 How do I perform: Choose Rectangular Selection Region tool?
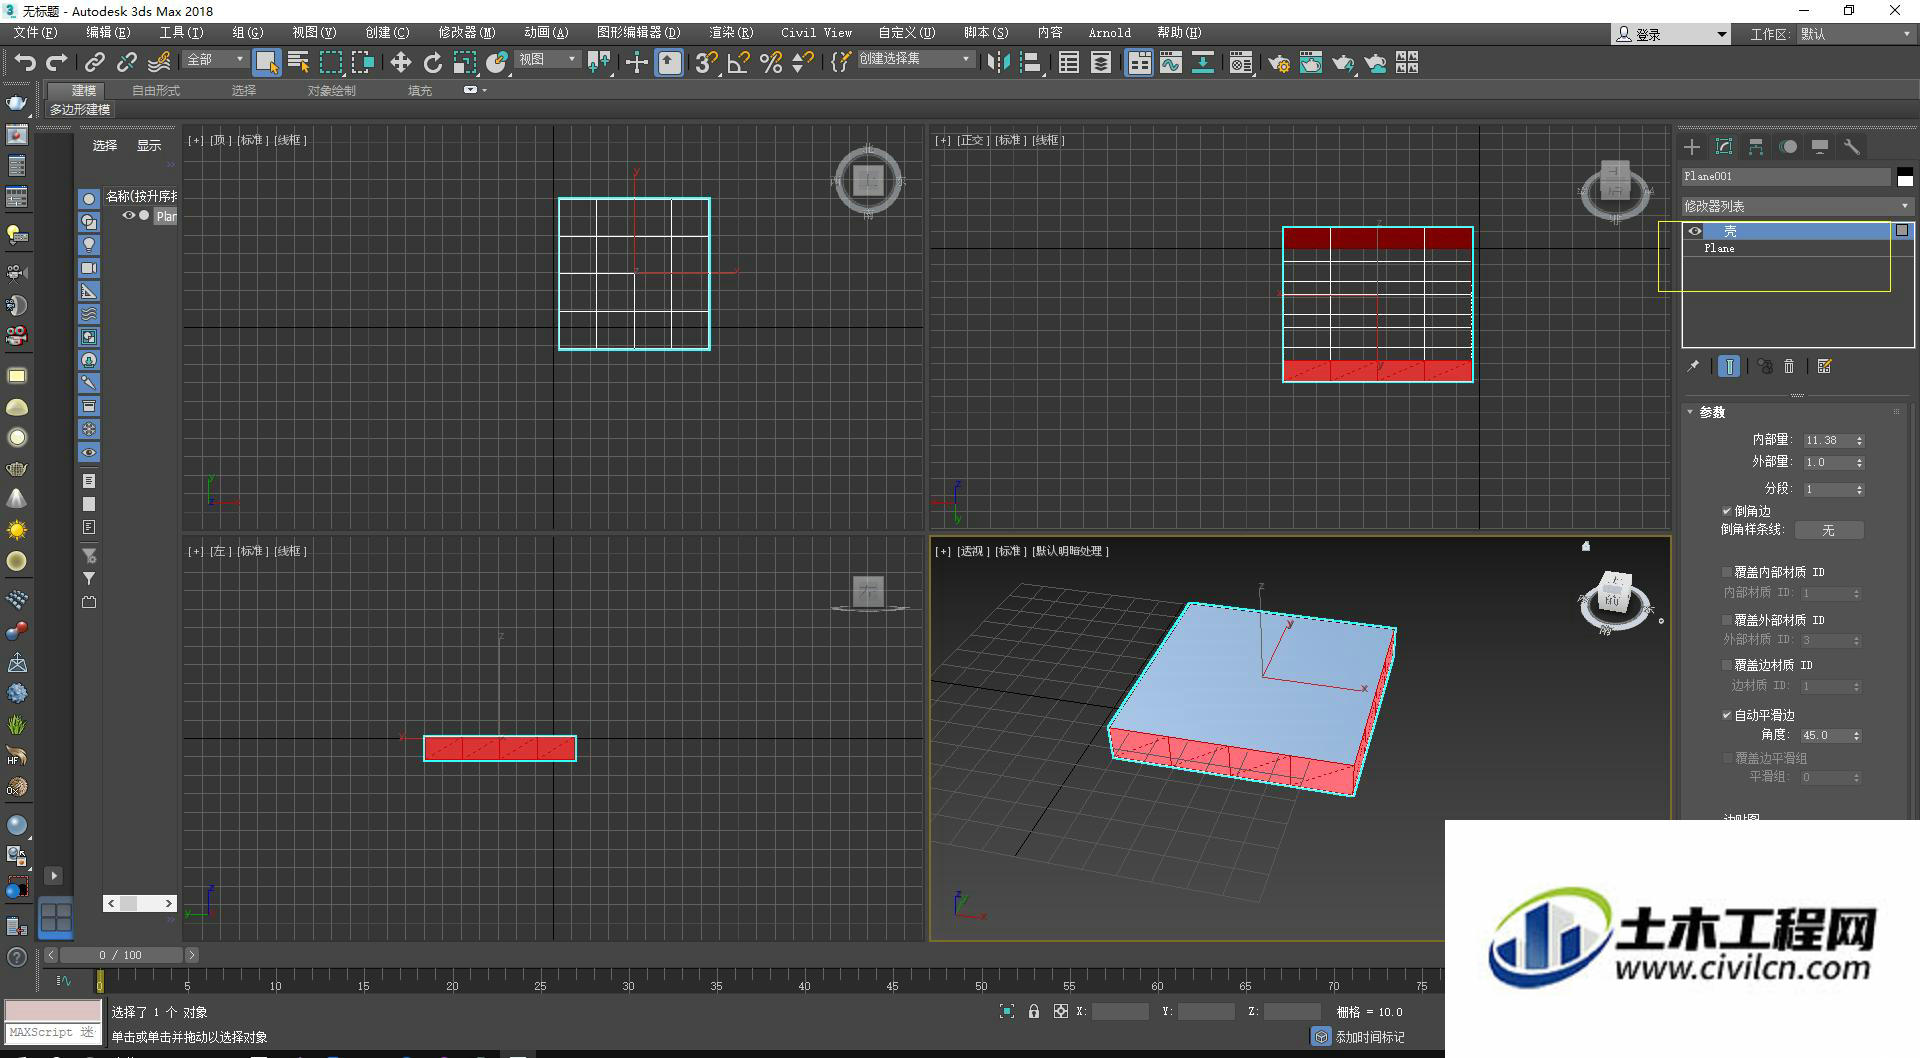330,63
